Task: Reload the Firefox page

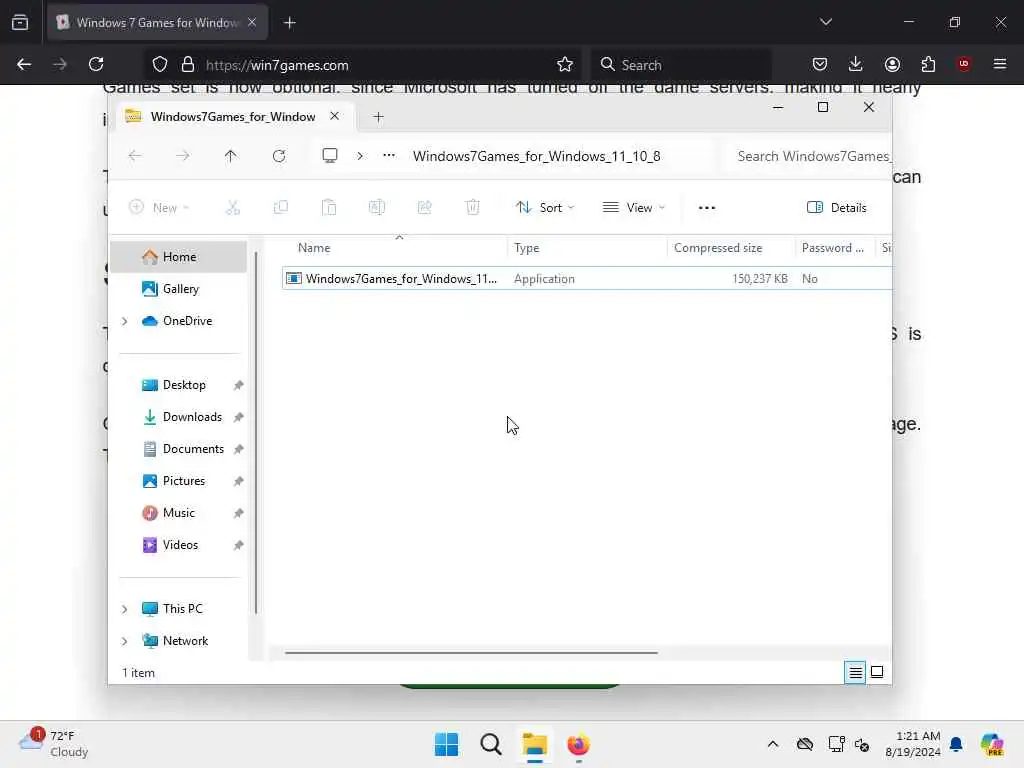Action: (x=97, y=64)
